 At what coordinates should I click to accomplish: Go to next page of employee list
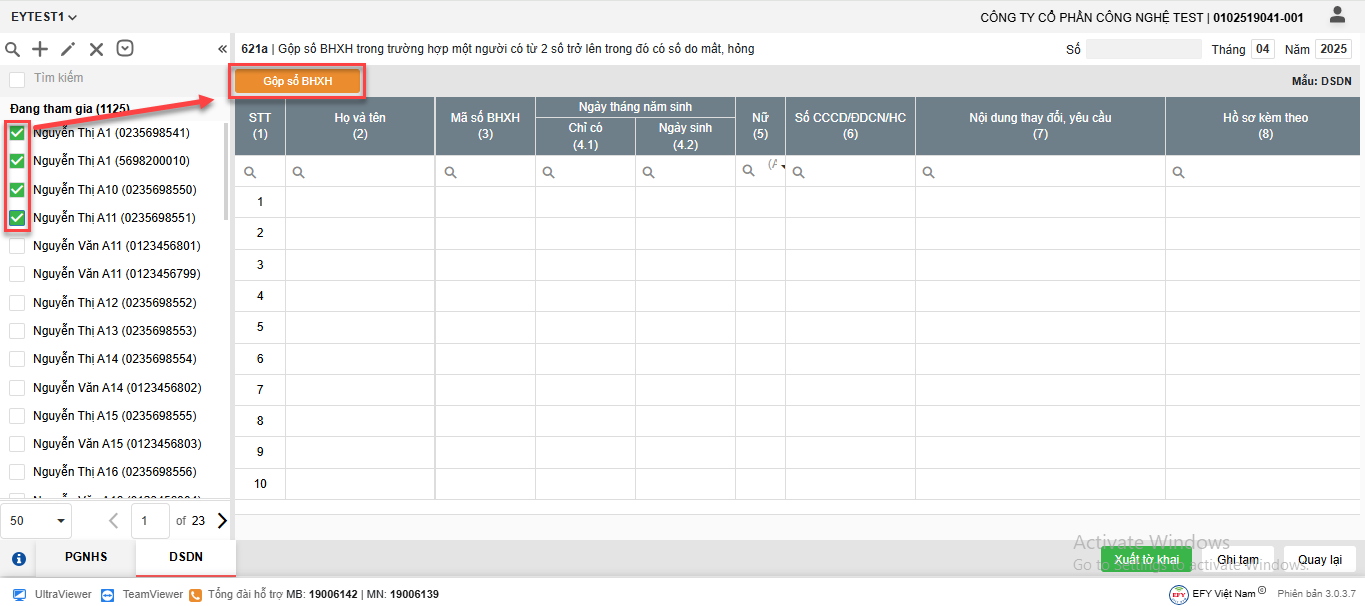[x=221, y=521]
